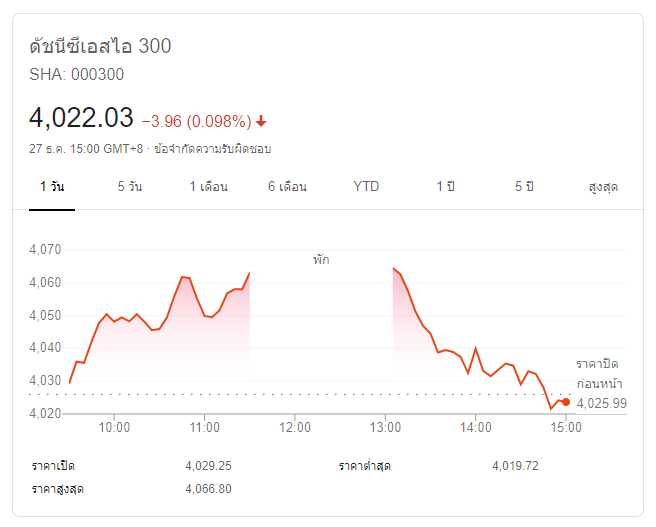The width and height of the screenshot is (656, 527).
Task: Click the −3.96 (0.098%) change value
Action: (x=196, y=121)
